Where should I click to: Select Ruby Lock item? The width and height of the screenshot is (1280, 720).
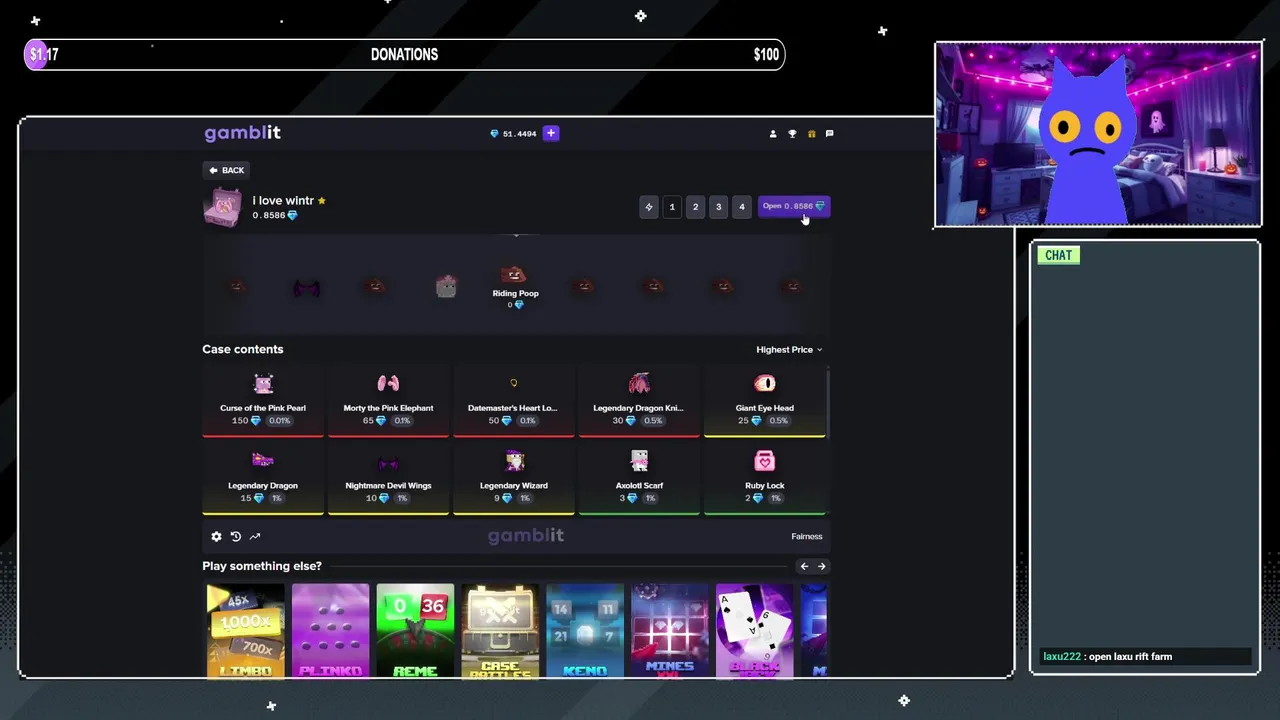[765, 478]
